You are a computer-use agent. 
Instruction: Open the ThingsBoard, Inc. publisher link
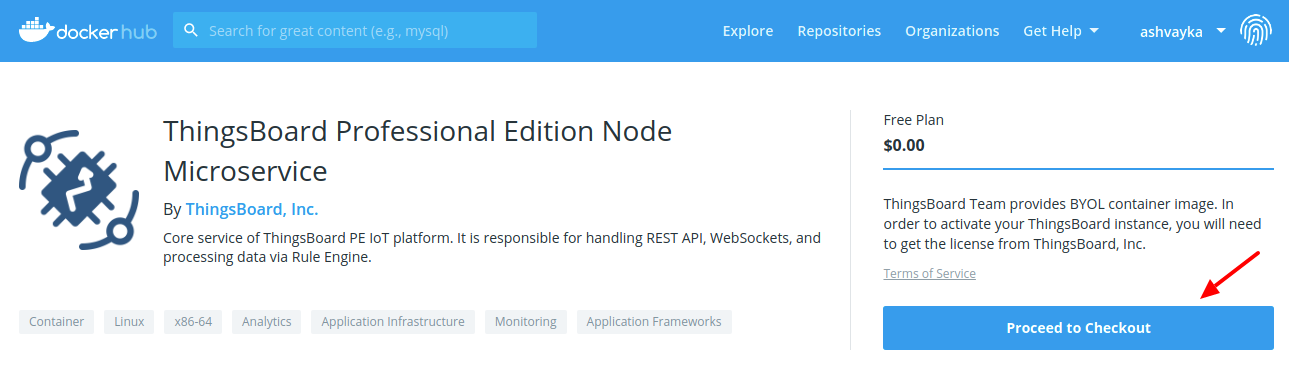click(x=252, y=209)
